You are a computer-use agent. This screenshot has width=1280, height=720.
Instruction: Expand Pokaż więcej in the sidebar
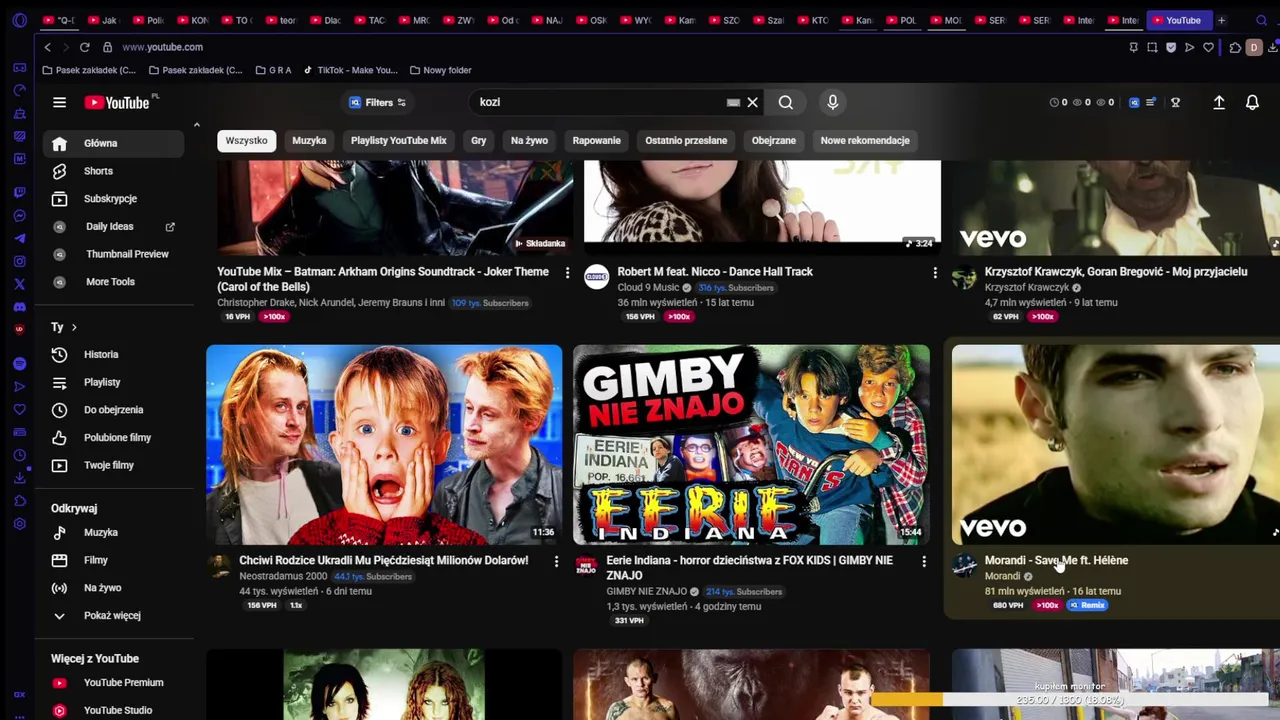[112, 616]
